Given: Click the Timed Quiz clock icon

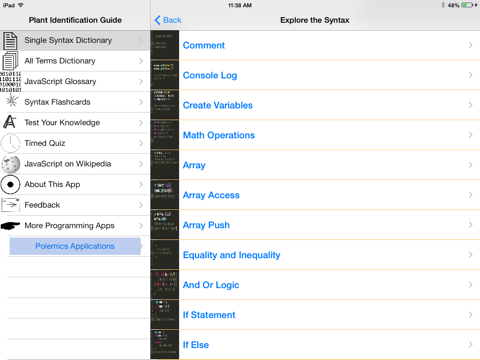Looking at the screenshot, I should coord(10,143).
